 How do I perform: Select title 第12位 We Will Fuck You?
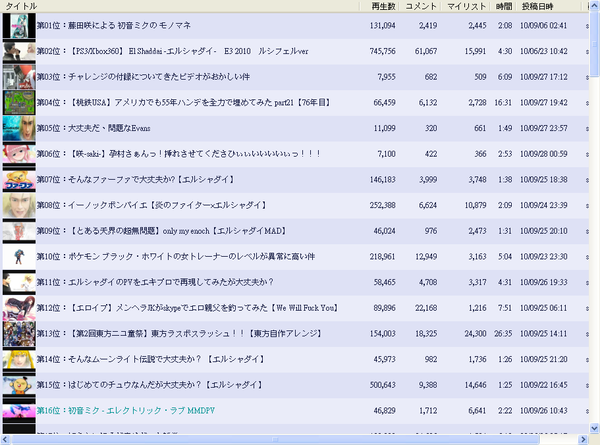pyautogui.click(x=188, y=308)
